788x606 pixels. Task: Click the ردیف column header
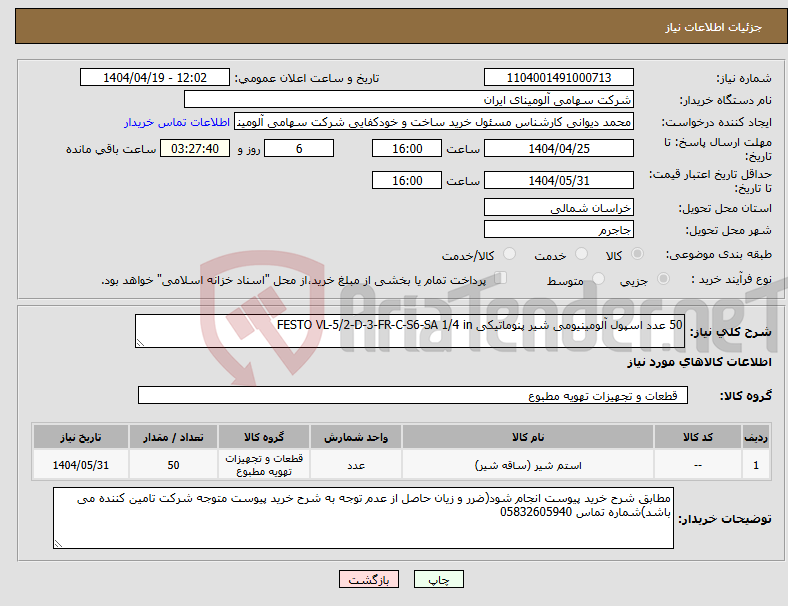click(755, 437)
